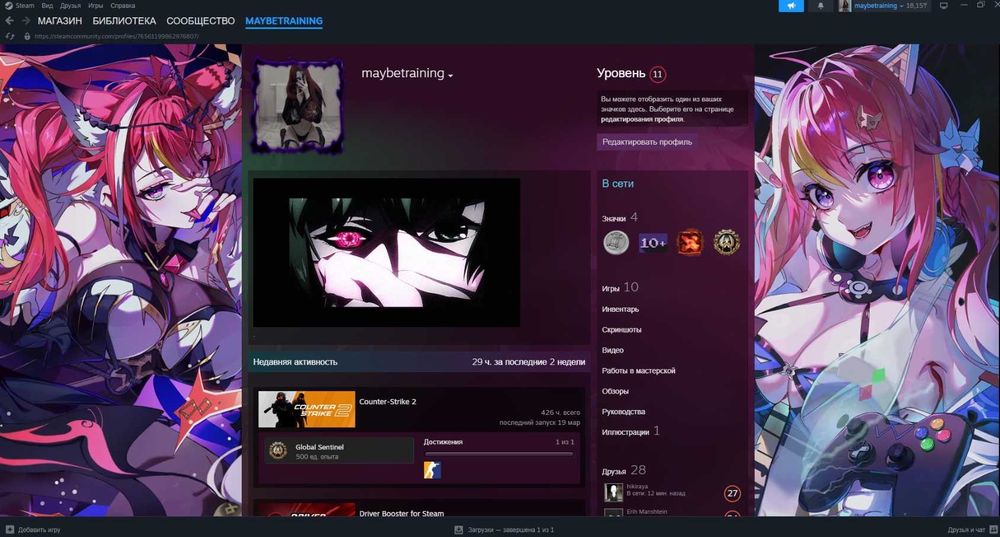1000x537 pixels.
Task: Click the Steam logo icon in menu bar
Action: click(x=8, y=5)
